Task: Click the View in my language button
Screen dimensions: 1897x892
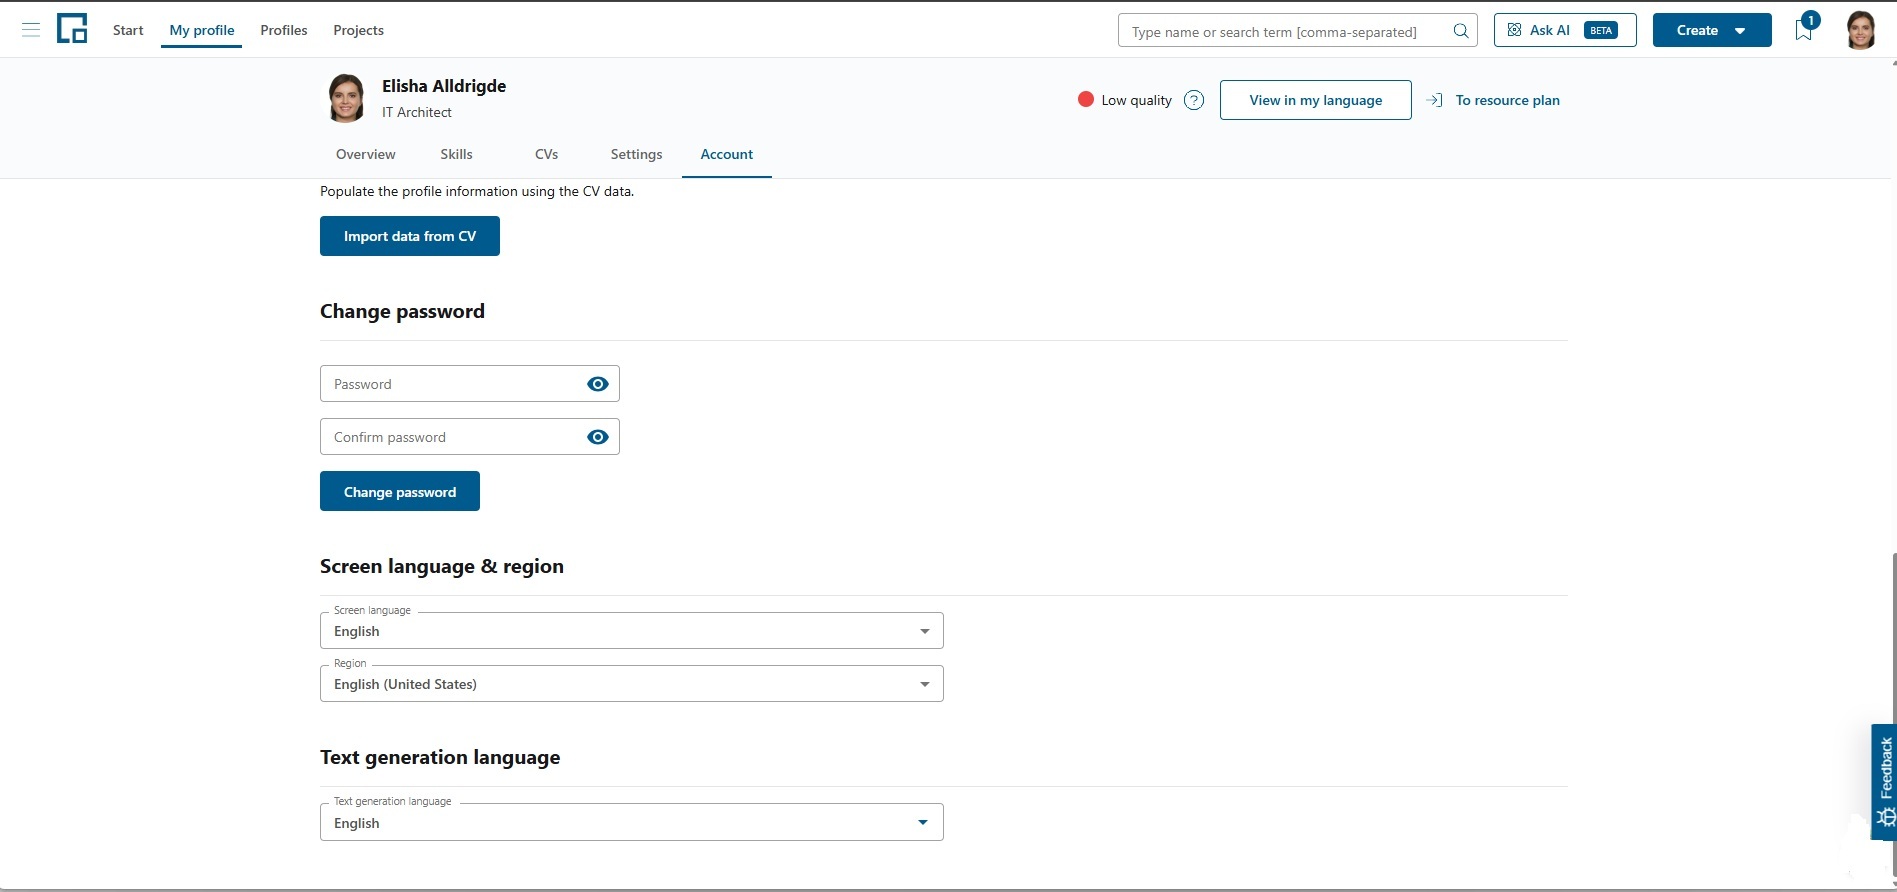Action: pyautogui.click(x=1316, y=100)
